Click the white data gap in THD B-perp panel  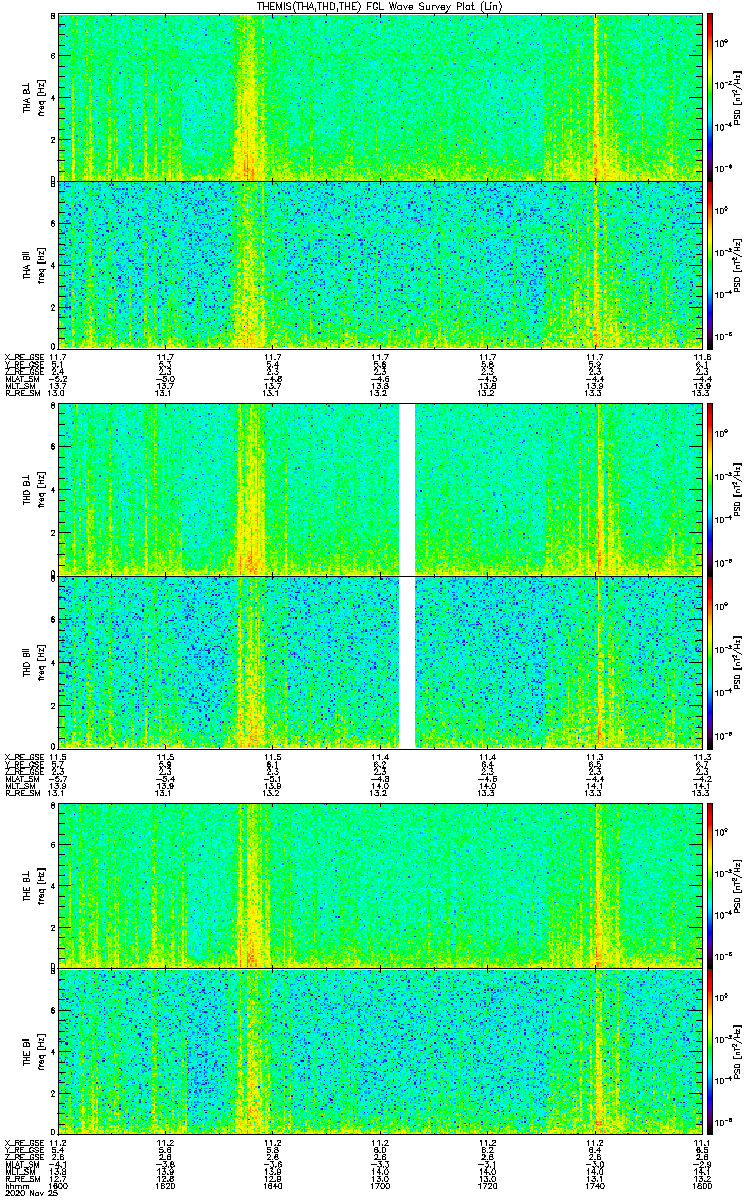407,488
